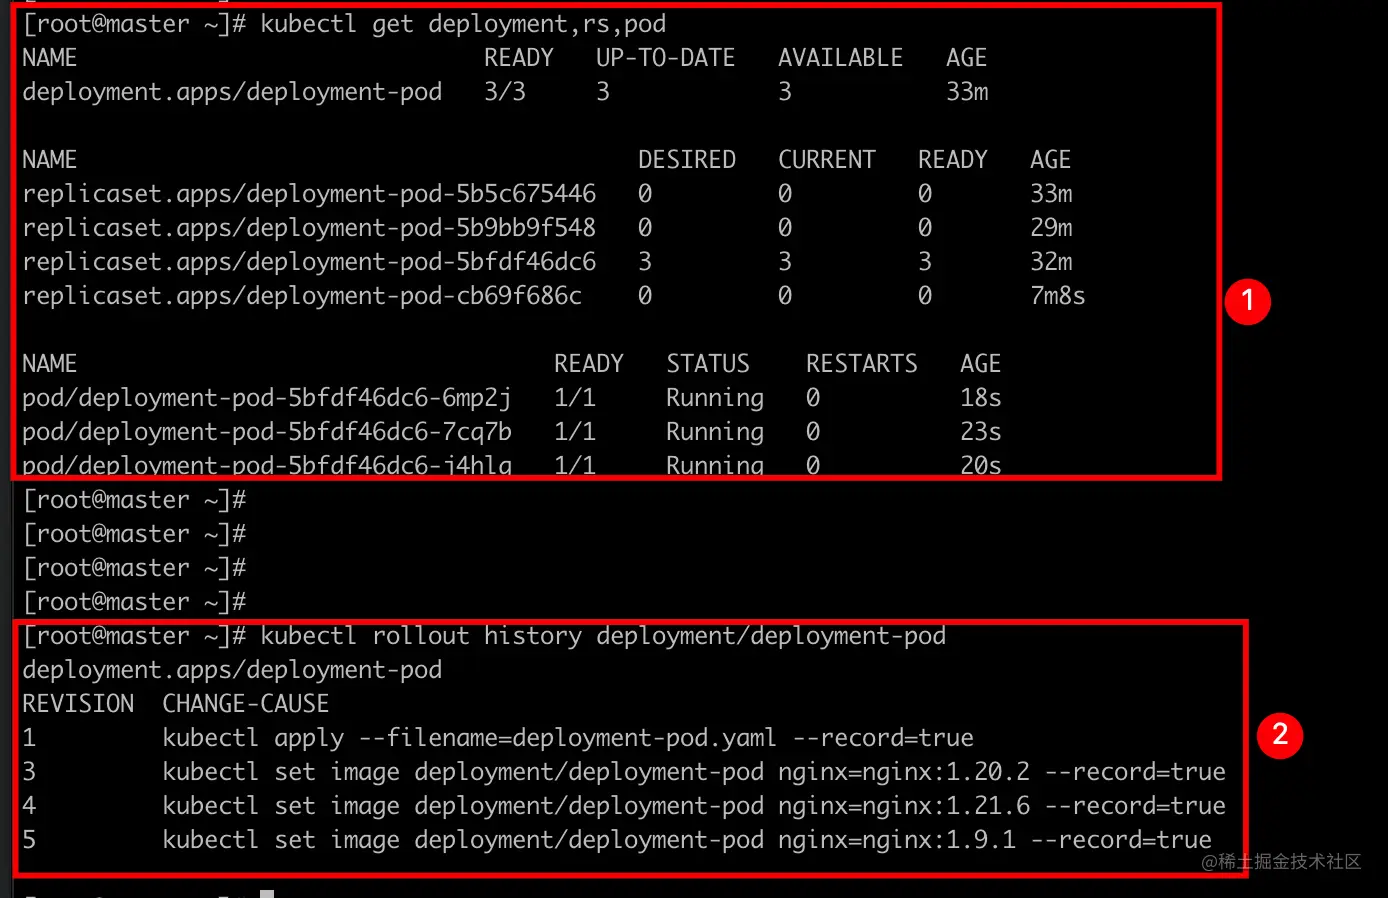Select 'replicaset.apps/deployment-pod-5b5c675446' row name
The height and width of the screenshot is (898, 1388).
[x=309, y=194]
